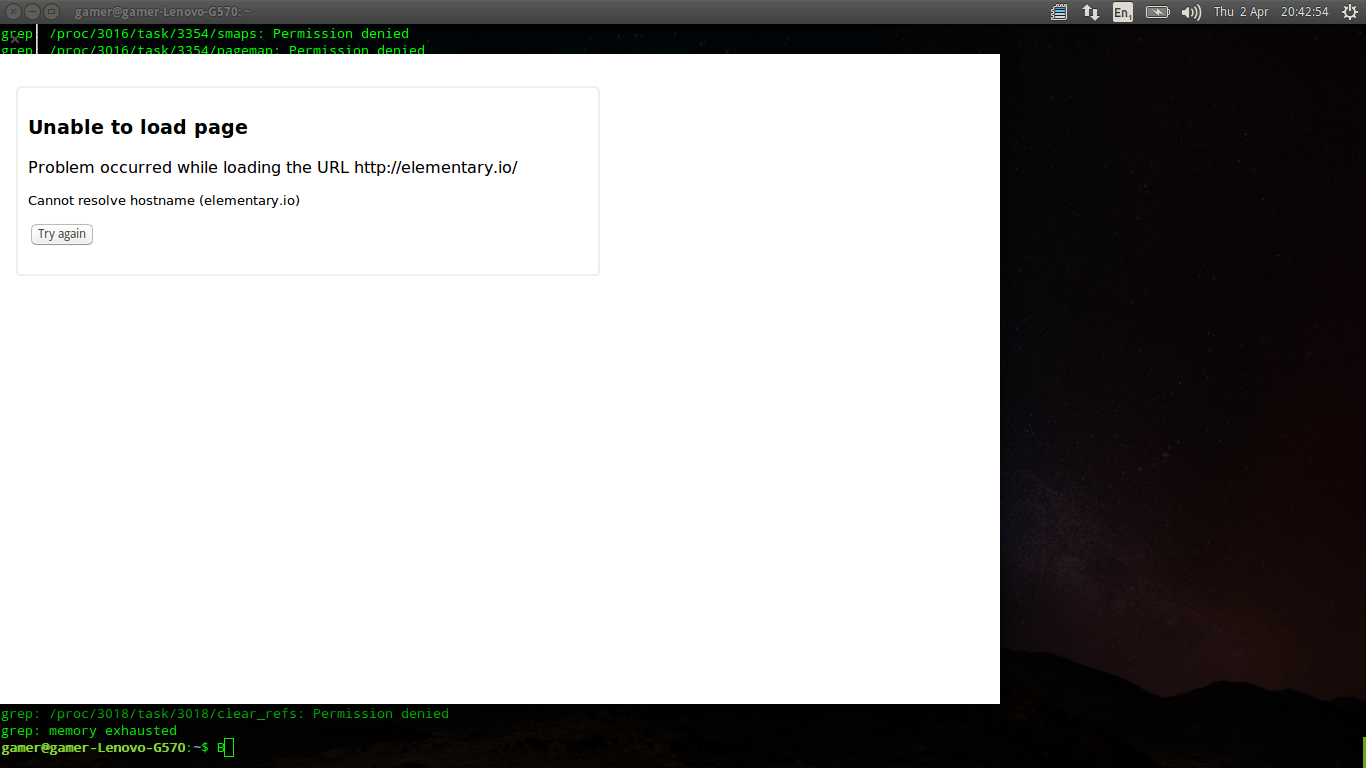Click the Try again button
Screen dimensions: 1366x768
coord(62,234)
